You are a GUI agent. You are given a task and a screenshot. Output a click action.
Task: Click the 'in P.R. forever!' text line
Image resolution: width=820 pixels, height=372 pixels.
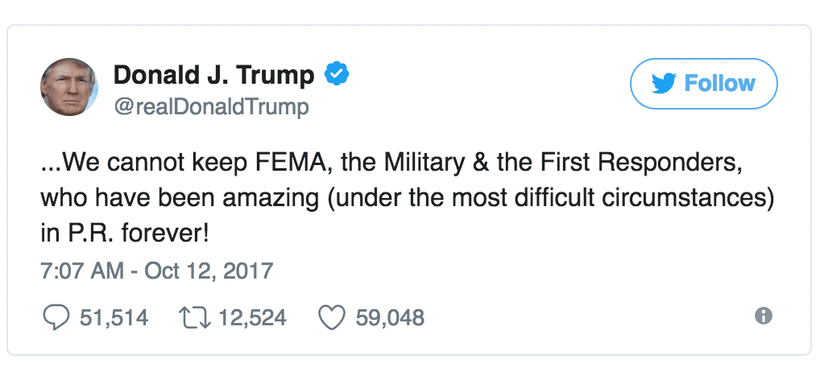coord(125,233)
